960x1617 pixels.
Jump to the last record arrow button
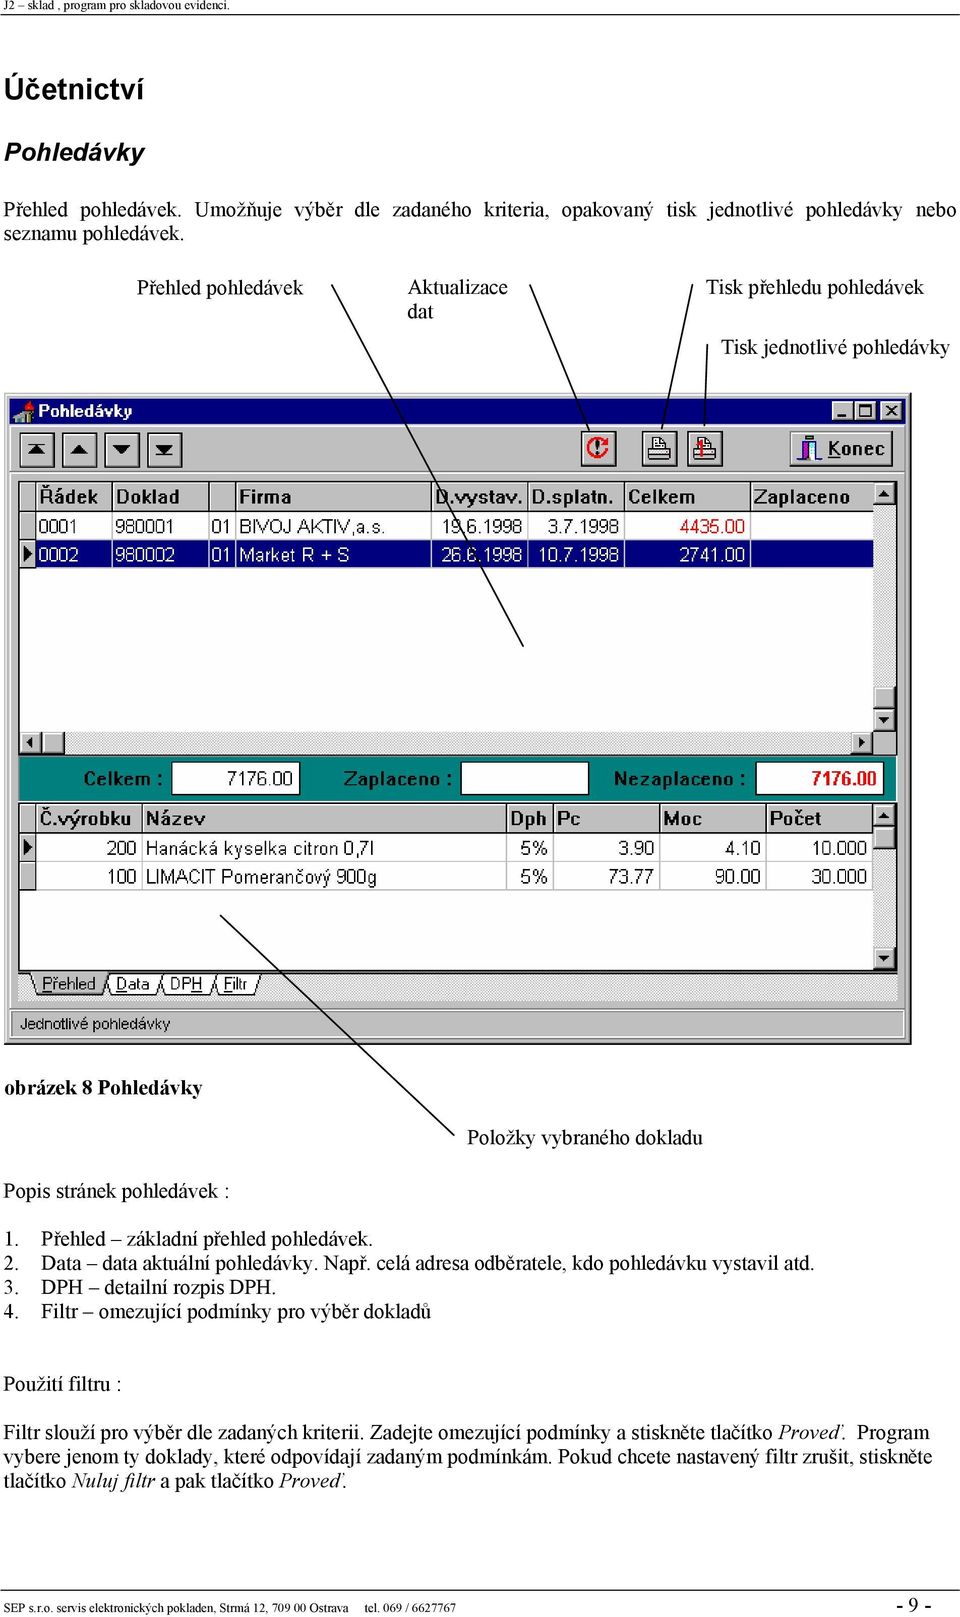[x=164, y=450]
